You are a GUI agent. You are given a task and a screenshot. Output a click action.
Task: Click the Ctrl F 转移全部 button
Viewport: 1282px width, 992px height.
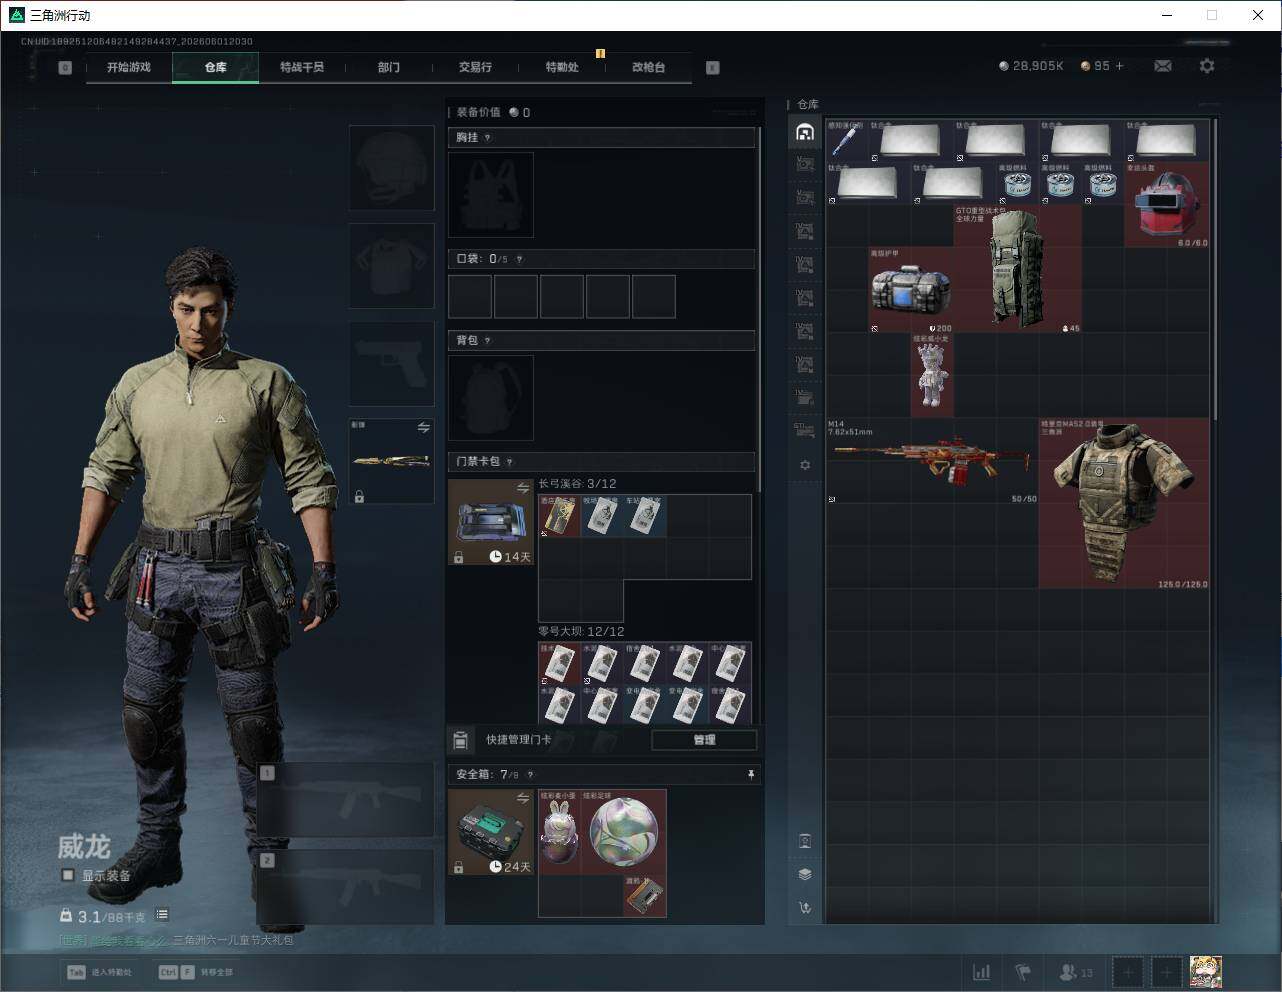coord(196,972)
